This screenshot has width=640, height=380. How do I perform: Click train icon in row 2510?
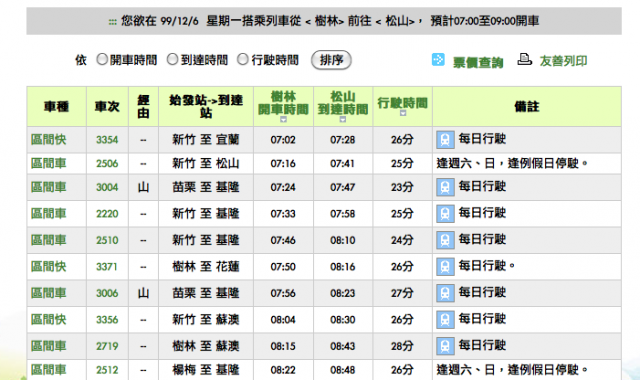click(445, 240)
